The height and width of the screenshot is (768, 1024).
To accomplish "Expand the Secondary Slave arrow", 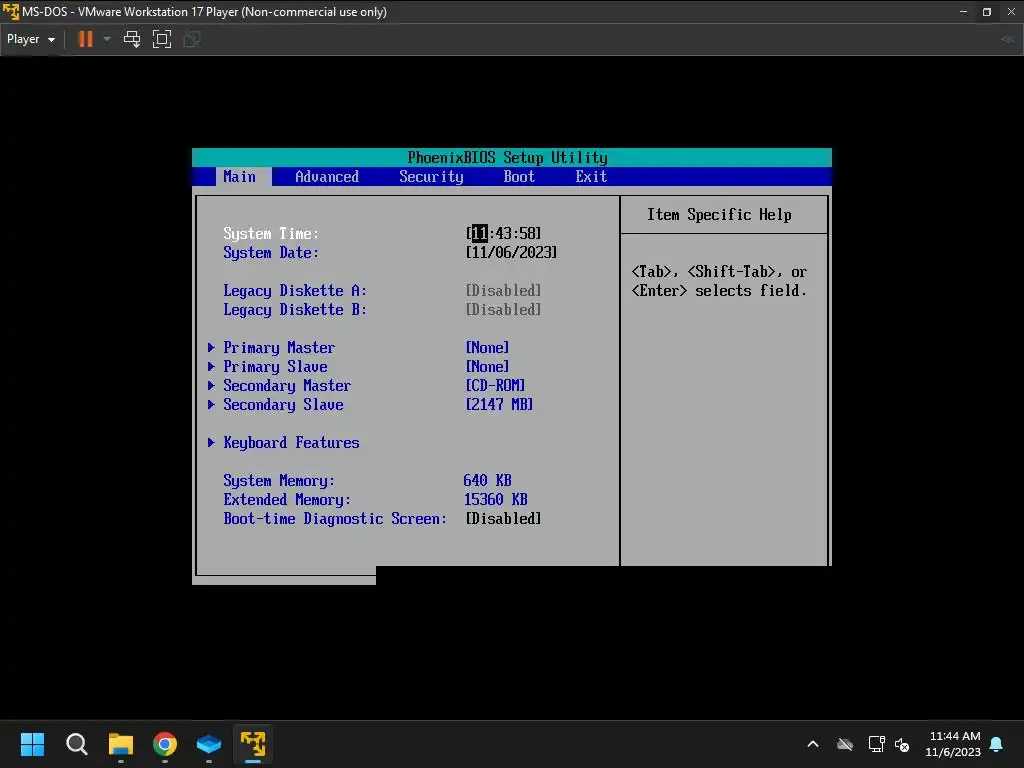I will click(211, 404).
